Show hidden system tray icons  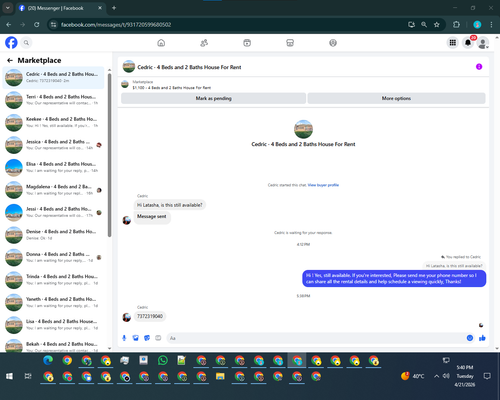(436, 376)
